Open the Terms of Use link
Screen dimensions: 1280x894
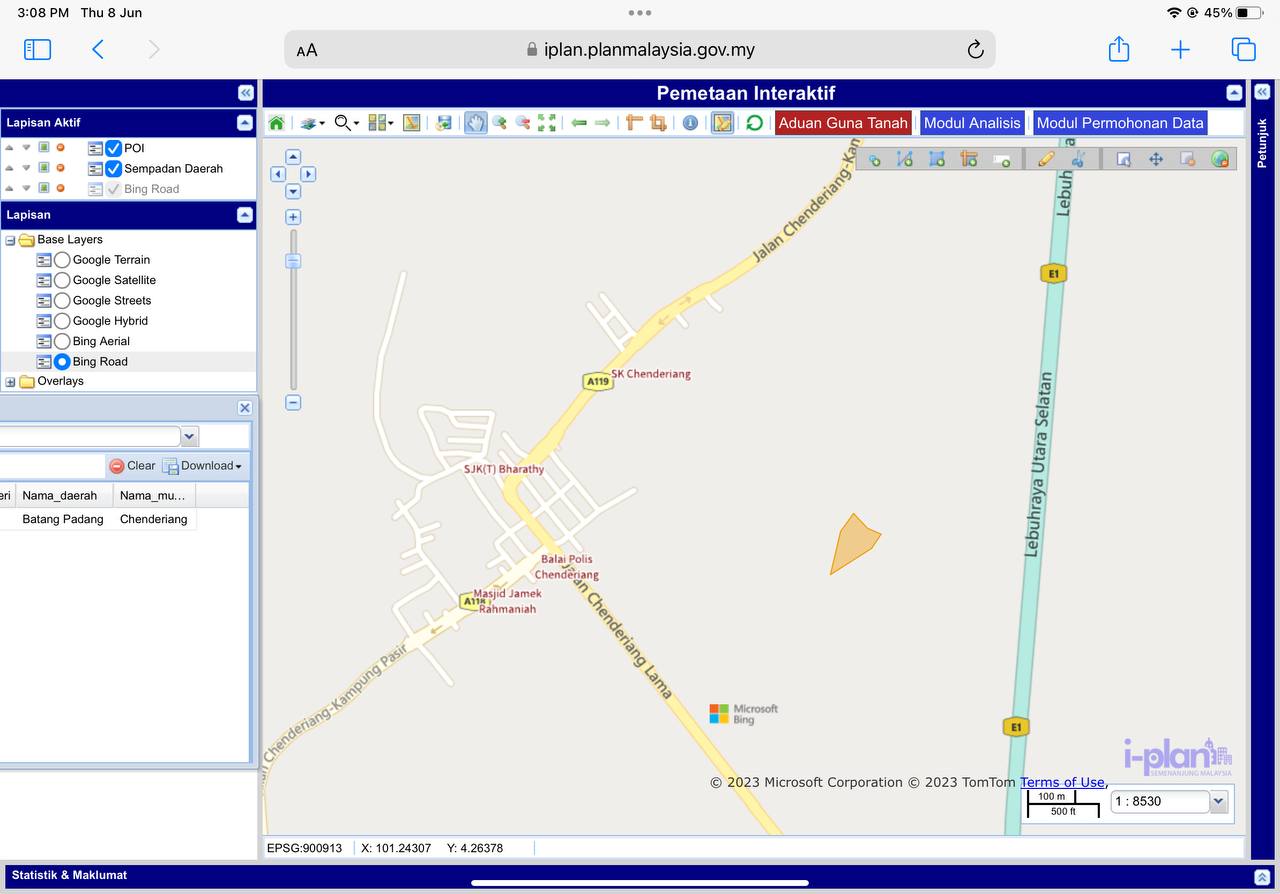[x=1062, y=783]
